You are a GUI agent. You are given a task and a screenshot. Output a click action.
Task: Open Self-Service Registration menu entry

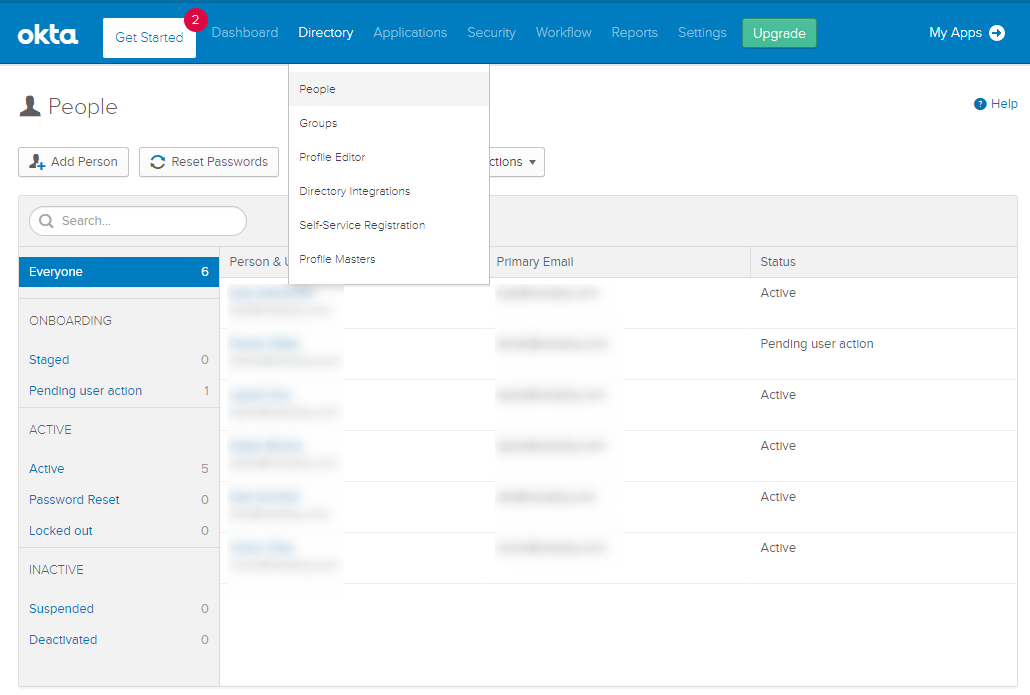[x=389, y=225]
